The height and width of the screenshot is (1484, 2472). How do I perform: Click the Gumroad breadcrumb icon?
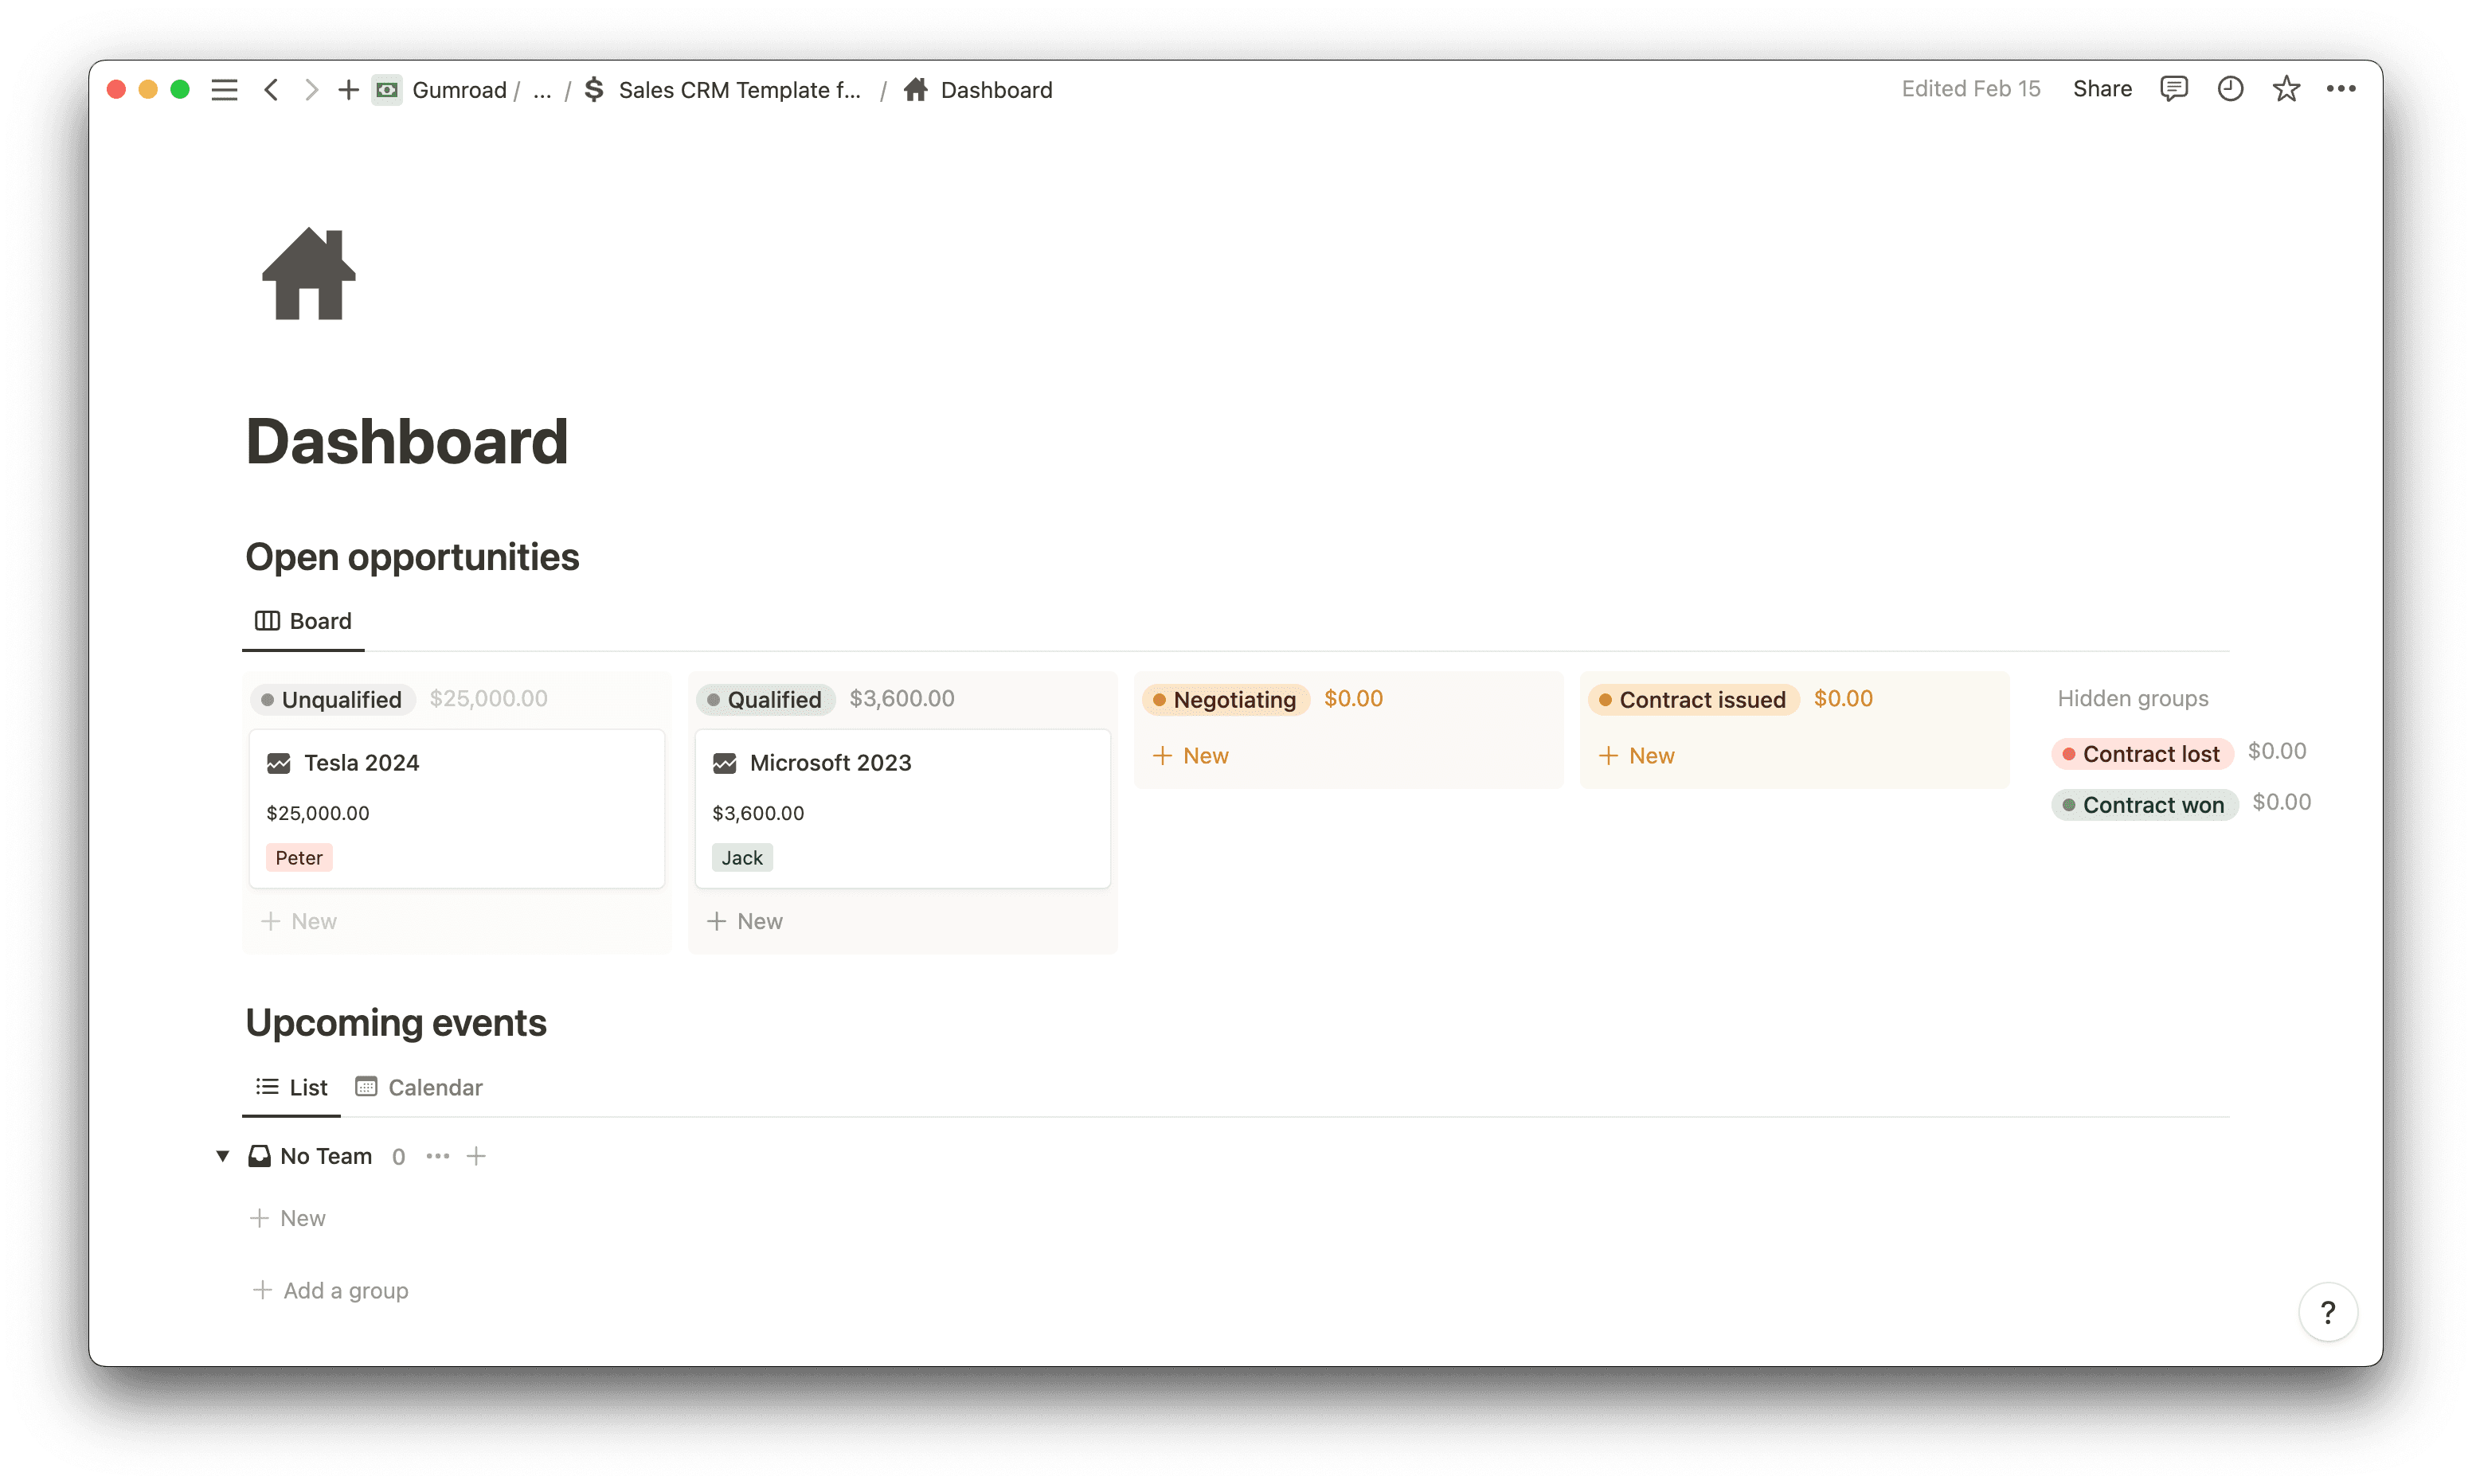[387, 90]
